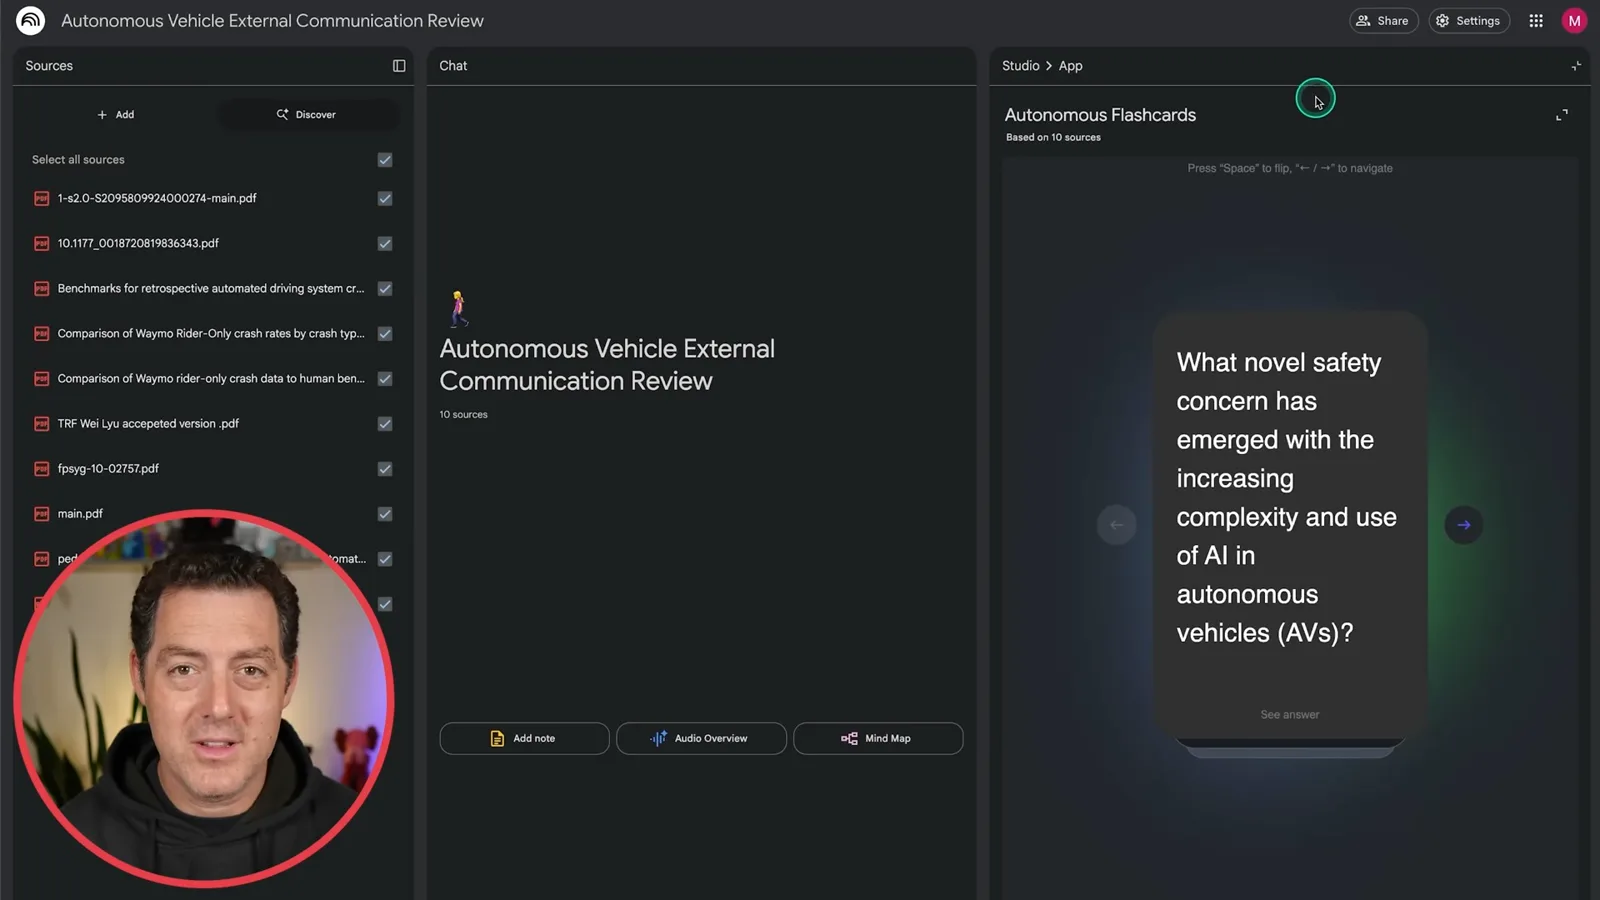Open the account avatar M
Screen dimensions: 1600x900
1574,20
